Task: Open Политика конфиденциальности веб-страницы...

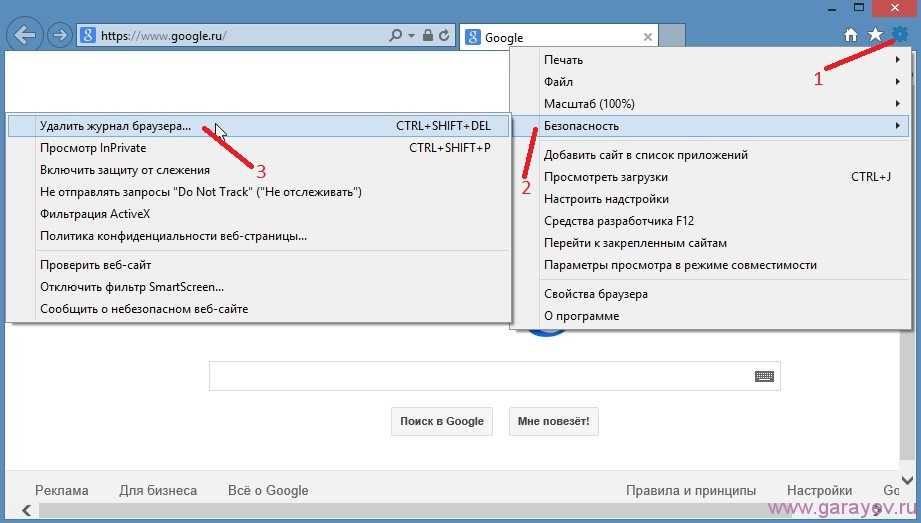Action: [258, 236]
